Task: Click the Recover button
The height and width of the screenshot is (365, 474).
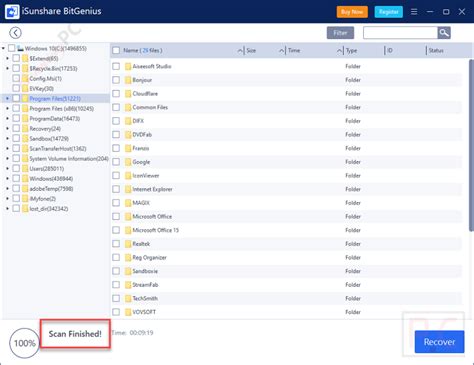Action: coord(439,342)
